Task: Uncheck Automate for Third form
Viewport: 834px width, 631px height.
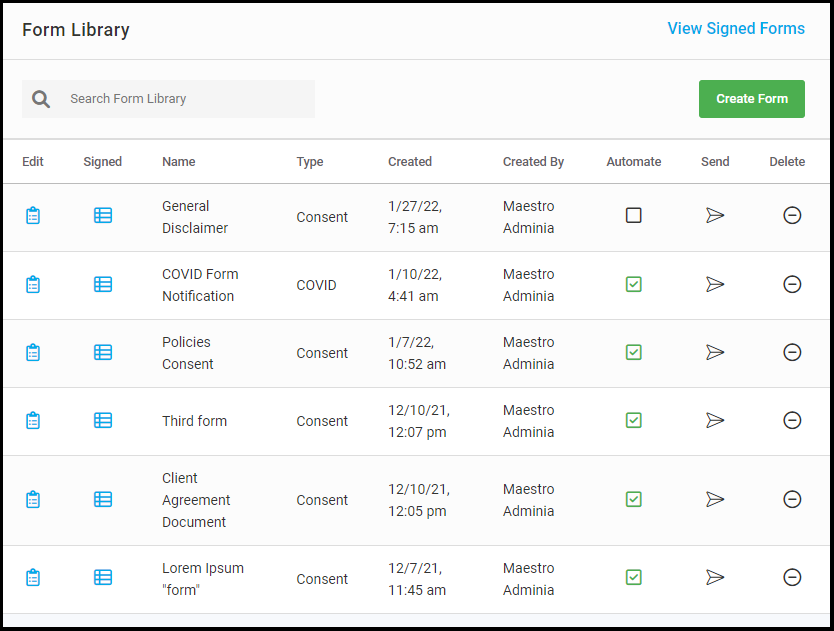Action: point(633,420)
